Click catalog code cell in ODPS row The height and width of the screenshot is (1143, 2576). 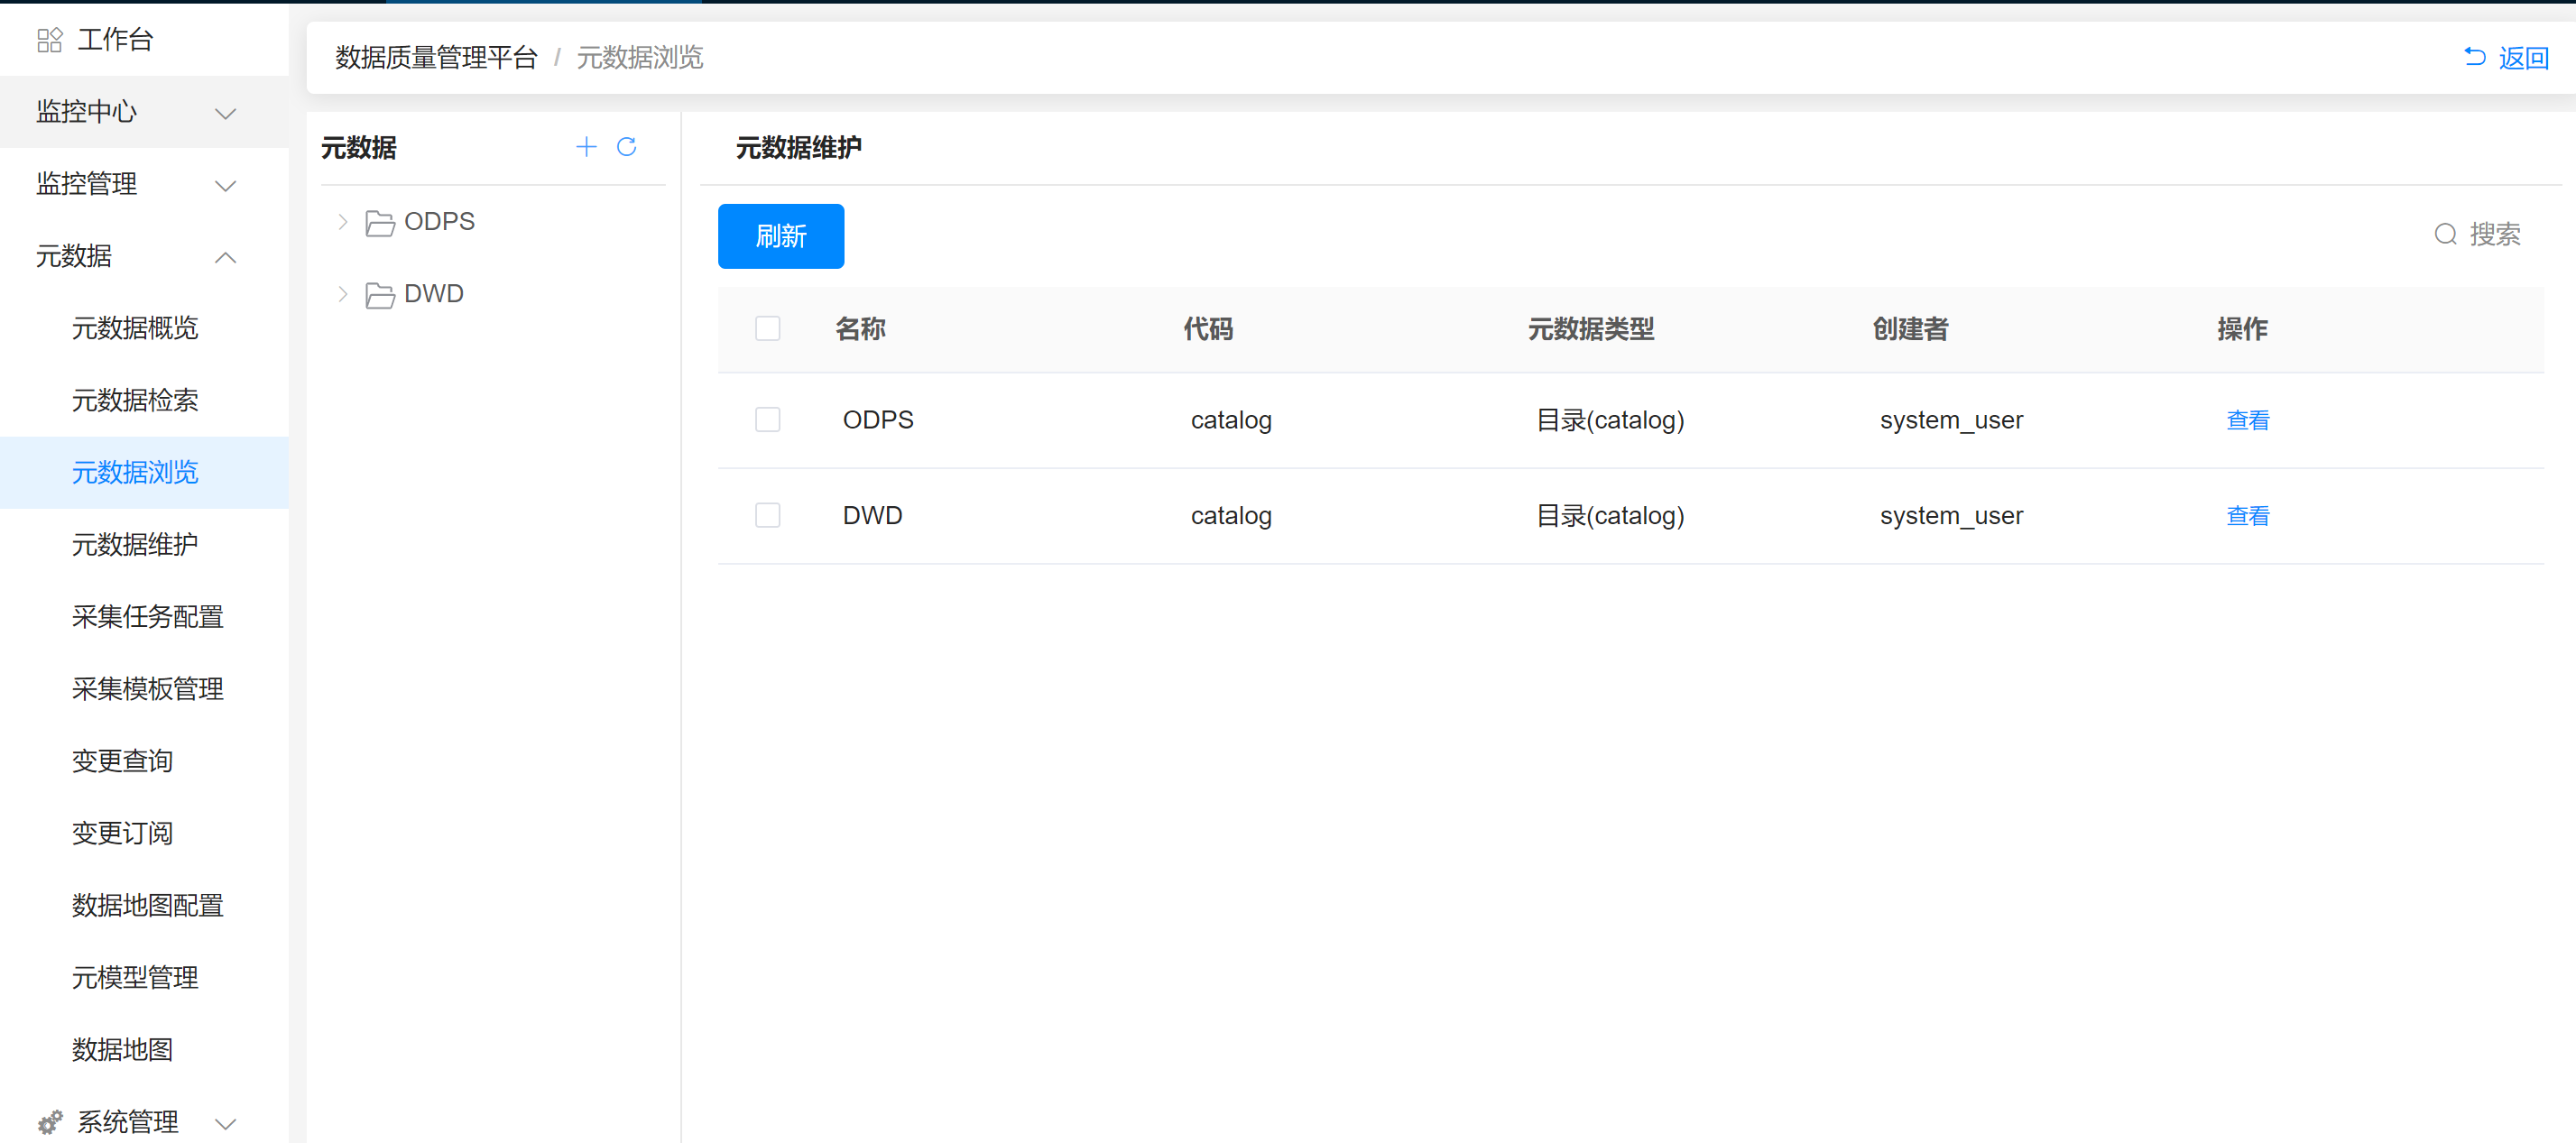[x=1231, y=420]
